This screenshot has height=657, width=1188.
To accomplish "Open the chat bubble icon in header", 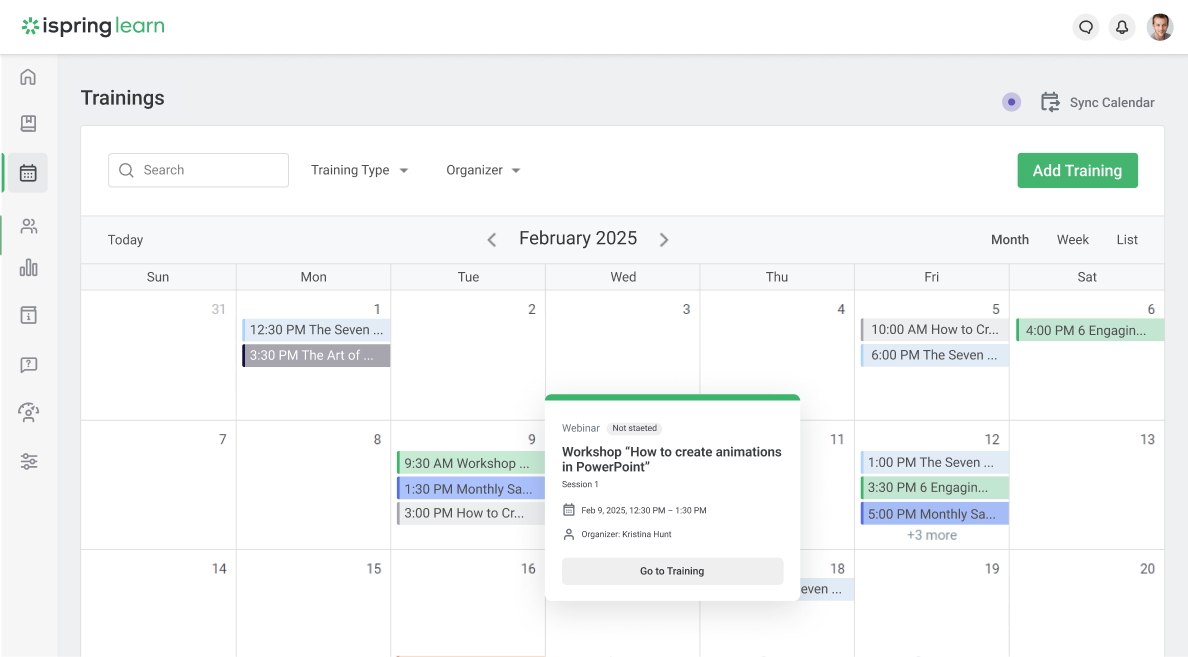I will click(1086, 27).
